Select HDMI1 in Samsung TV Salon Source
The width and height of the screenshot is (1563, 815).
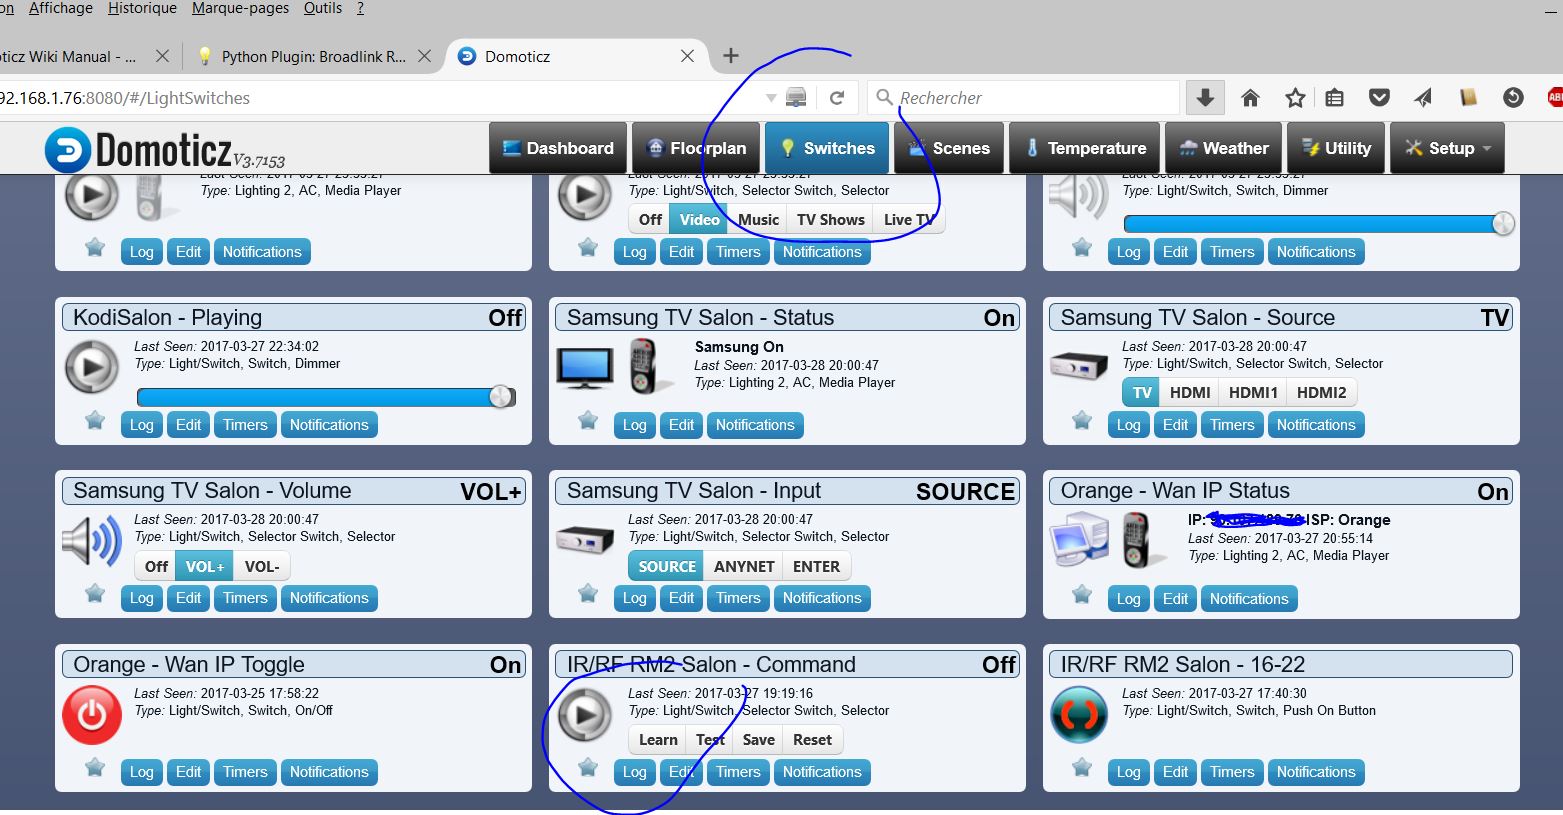(x=1253, y=393)
